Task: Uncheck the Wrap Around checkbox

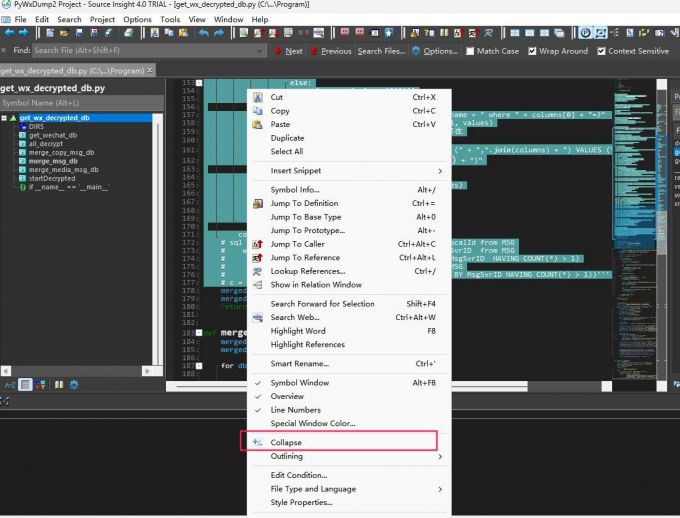Action: point(532,51)
